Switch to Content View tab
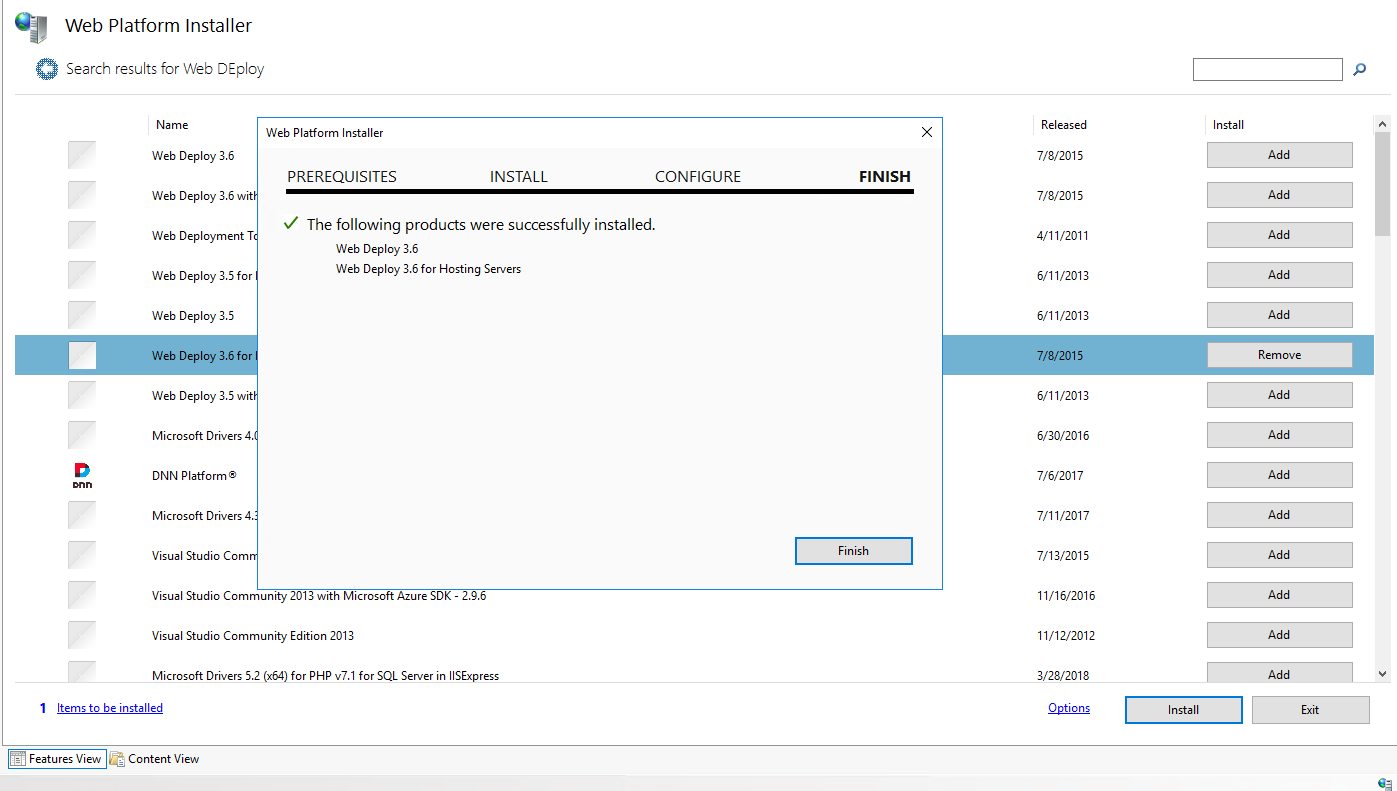The height and width of the screenshot is (791, 1397). point(155,759)
